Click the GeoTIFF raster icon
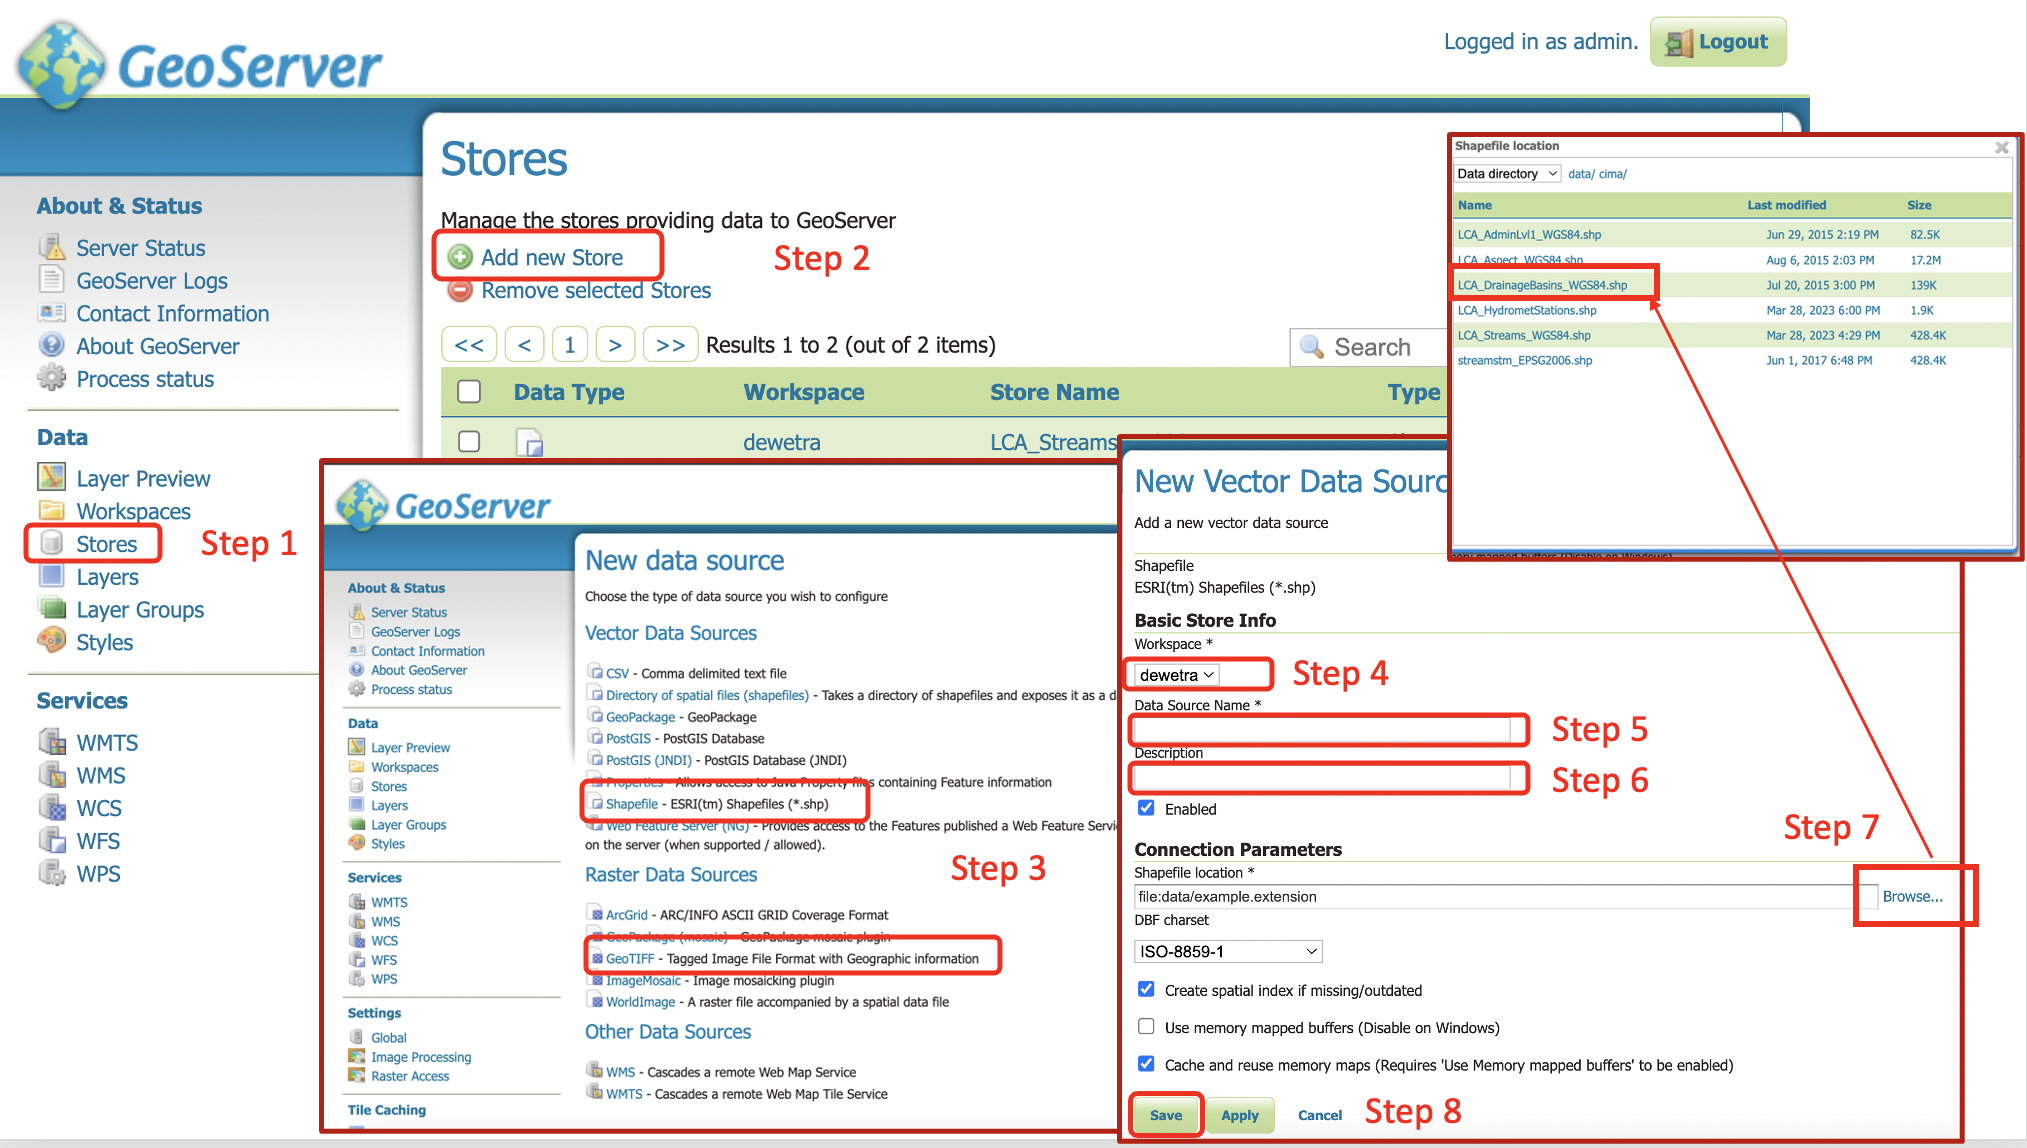 click(597, 958)
